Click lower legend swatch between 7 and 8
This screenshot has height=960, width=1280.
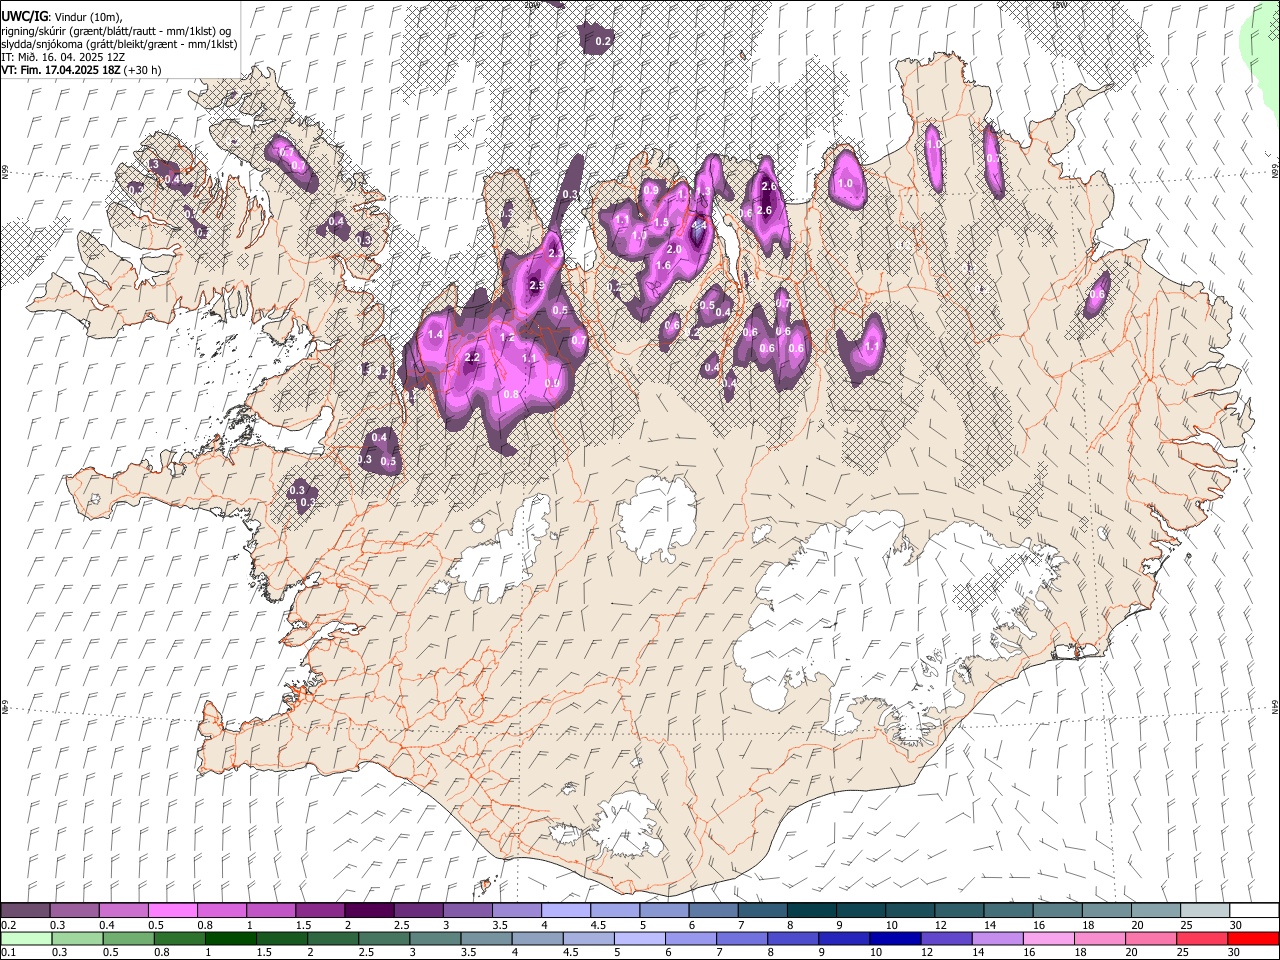click(740, 938)
